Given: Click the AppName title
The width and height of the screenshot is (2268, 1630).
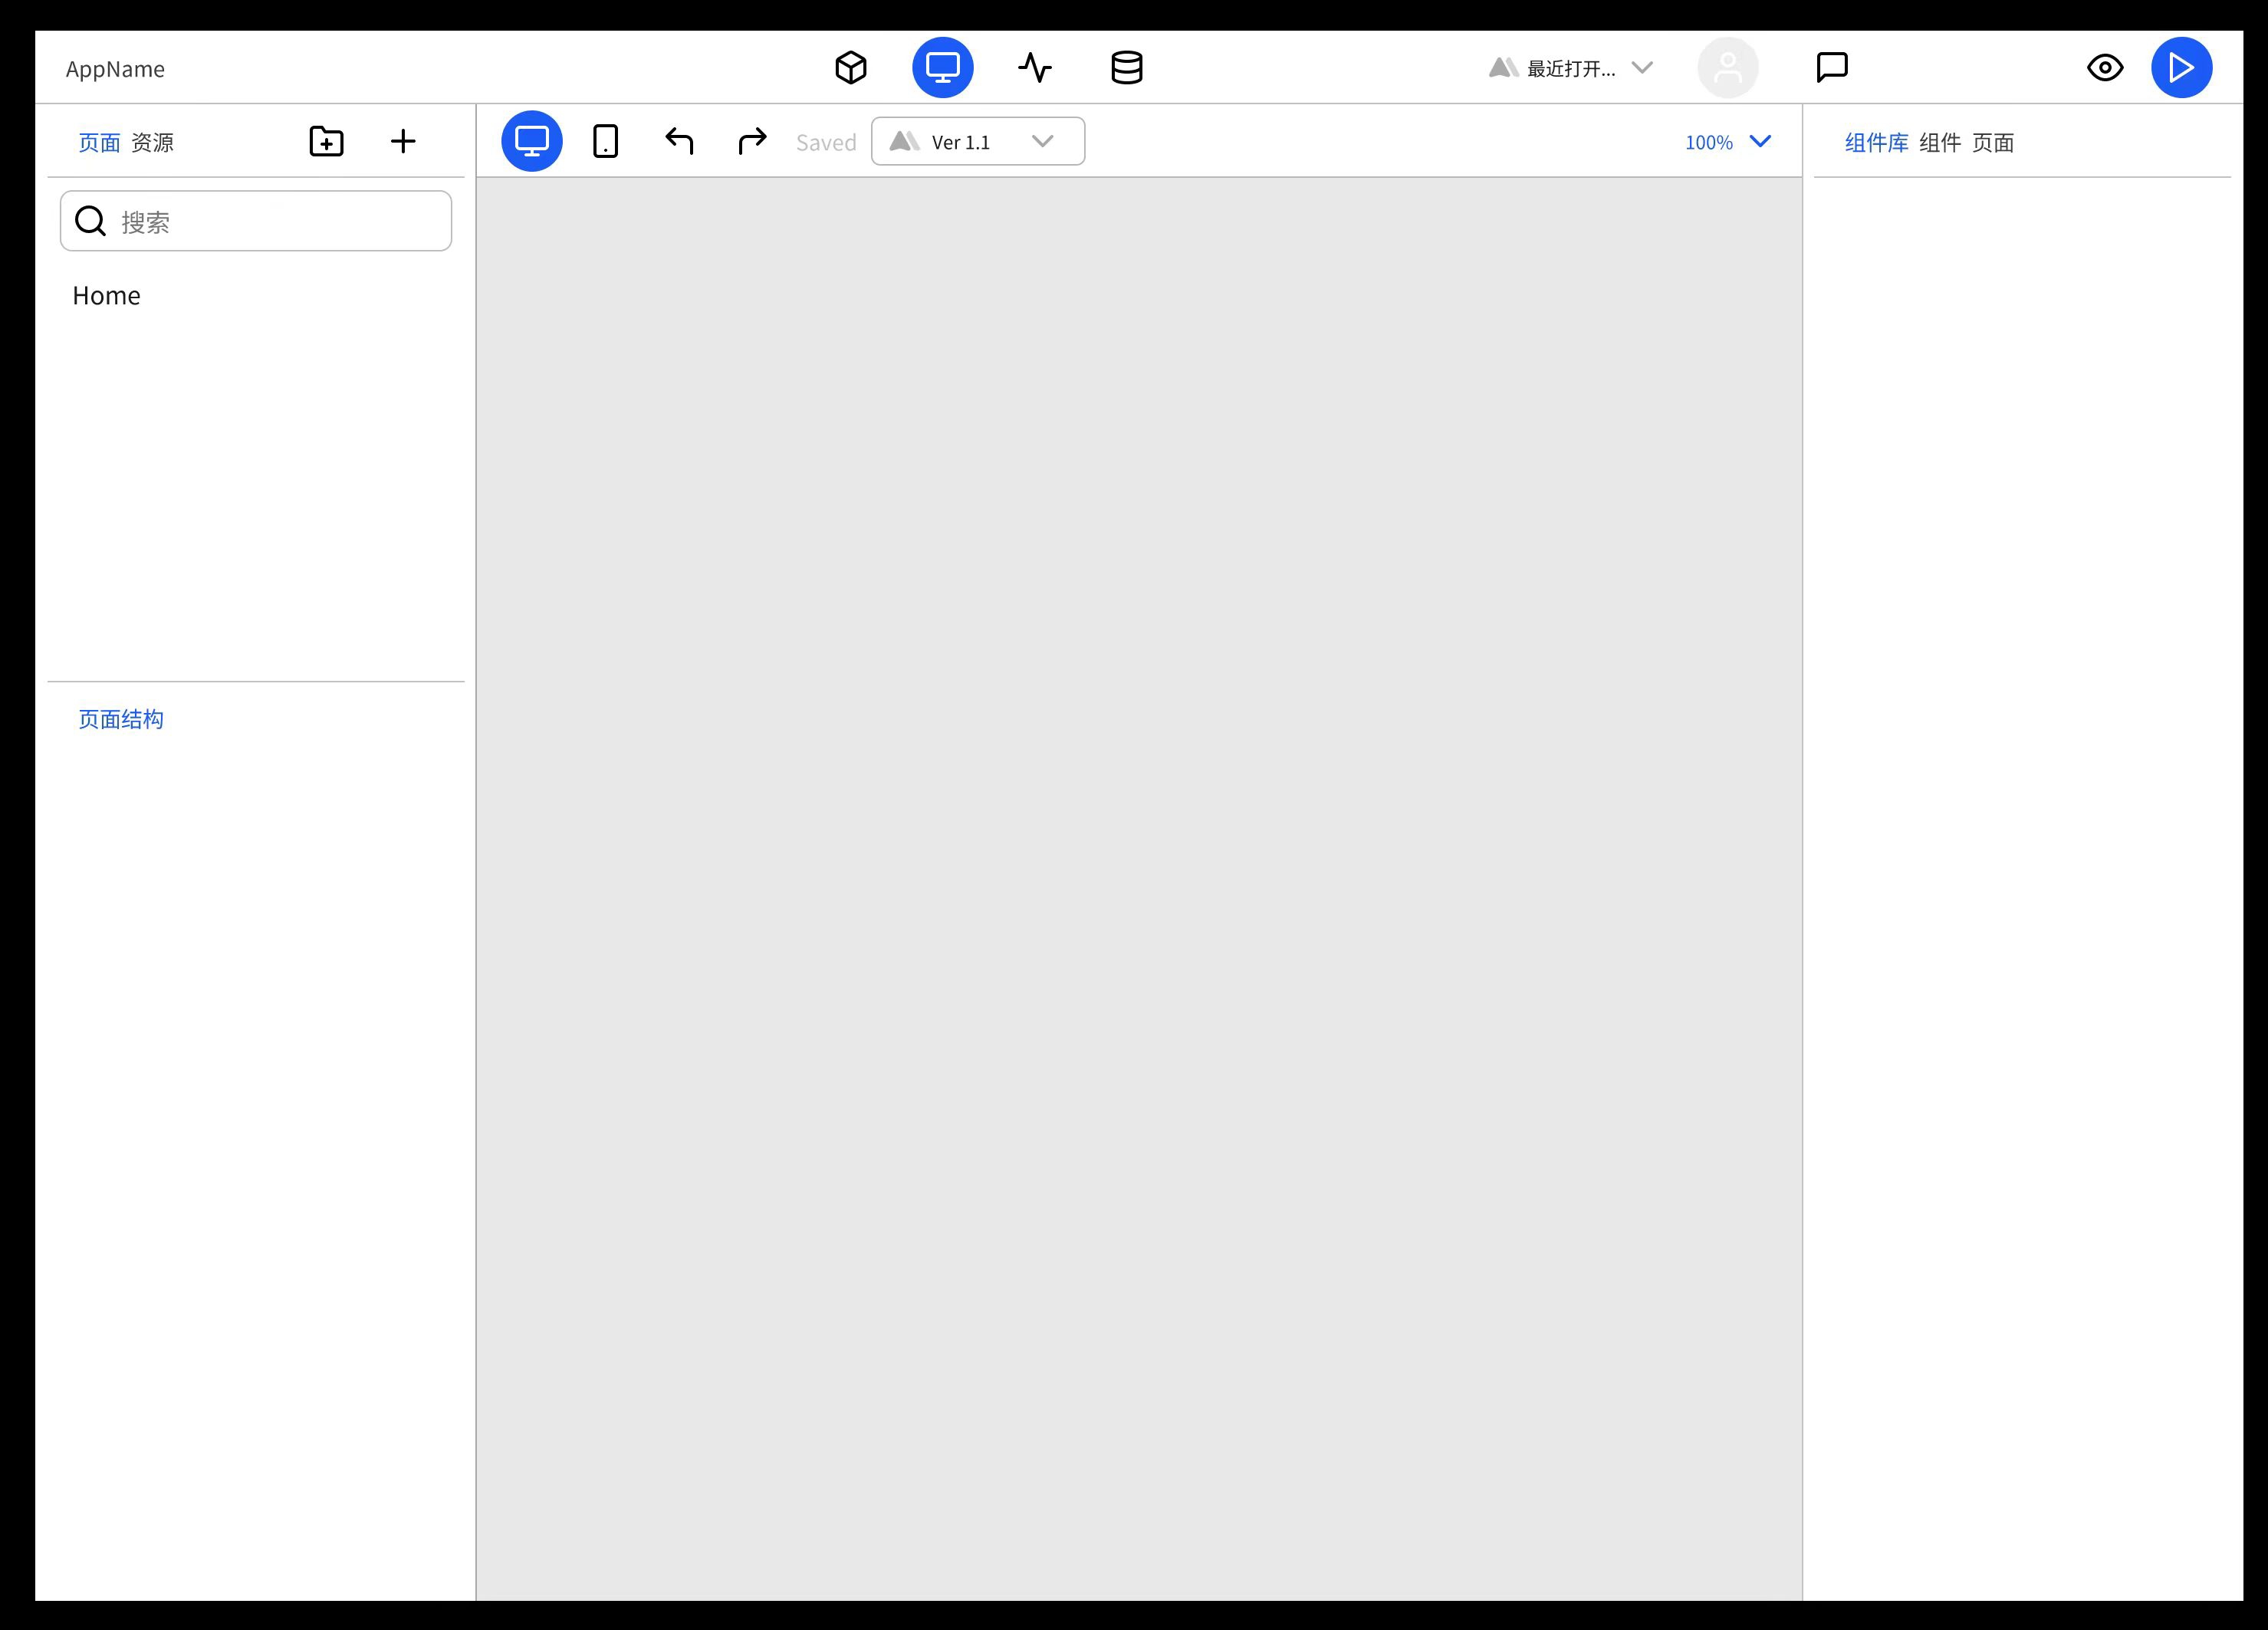Looking at the screenshot, I should pos(115,69).
